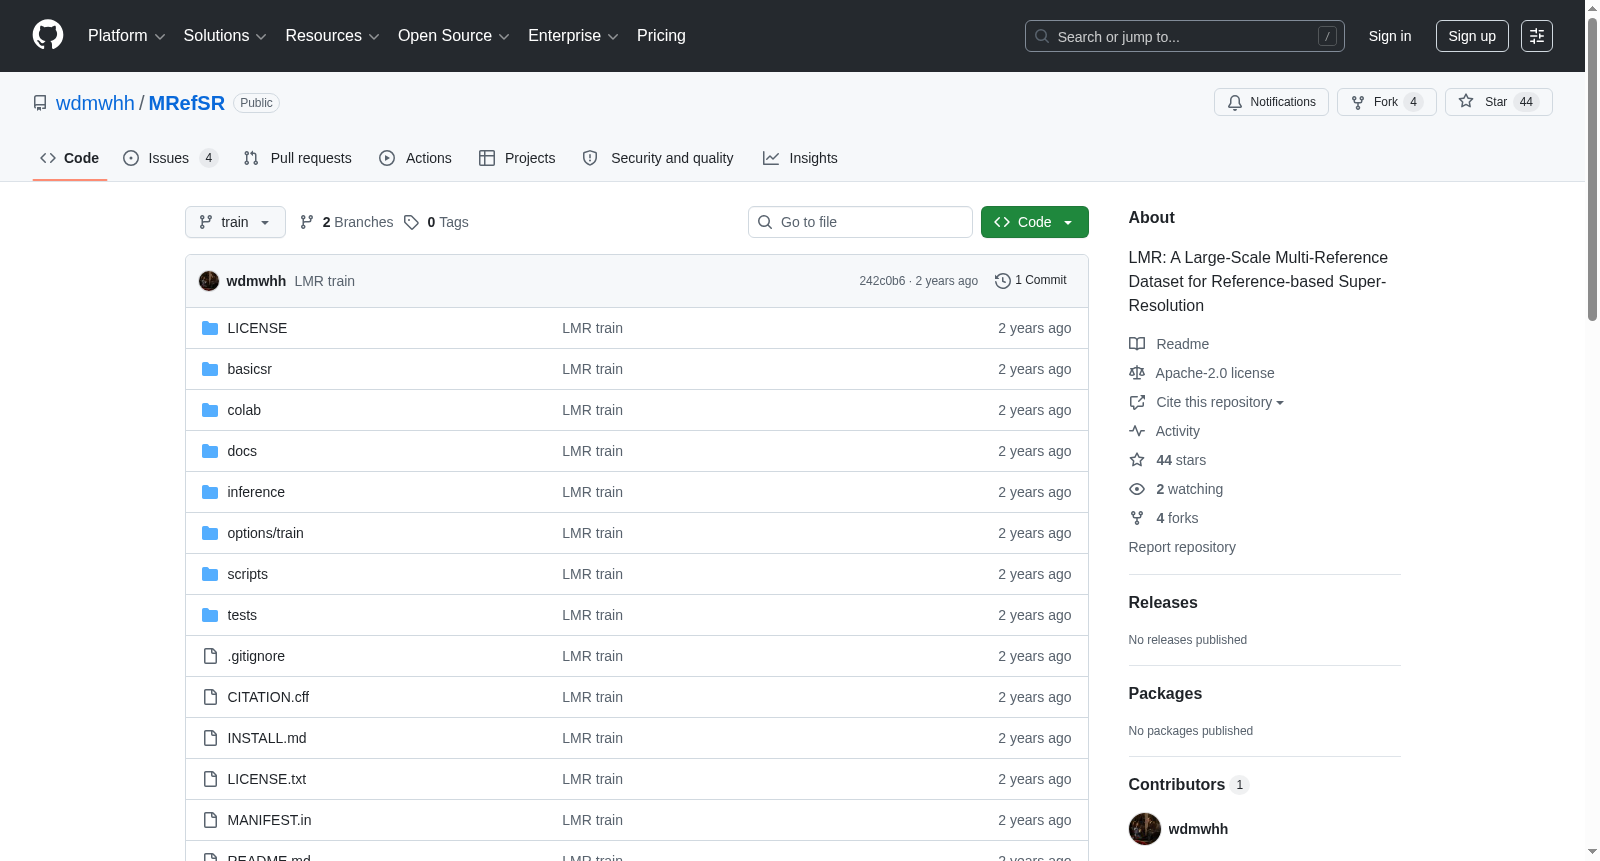Image resolution: width=1600 pixels, height=861 pixels.
Task: Switch to the Issues tab
Action: tap(170, 158)
